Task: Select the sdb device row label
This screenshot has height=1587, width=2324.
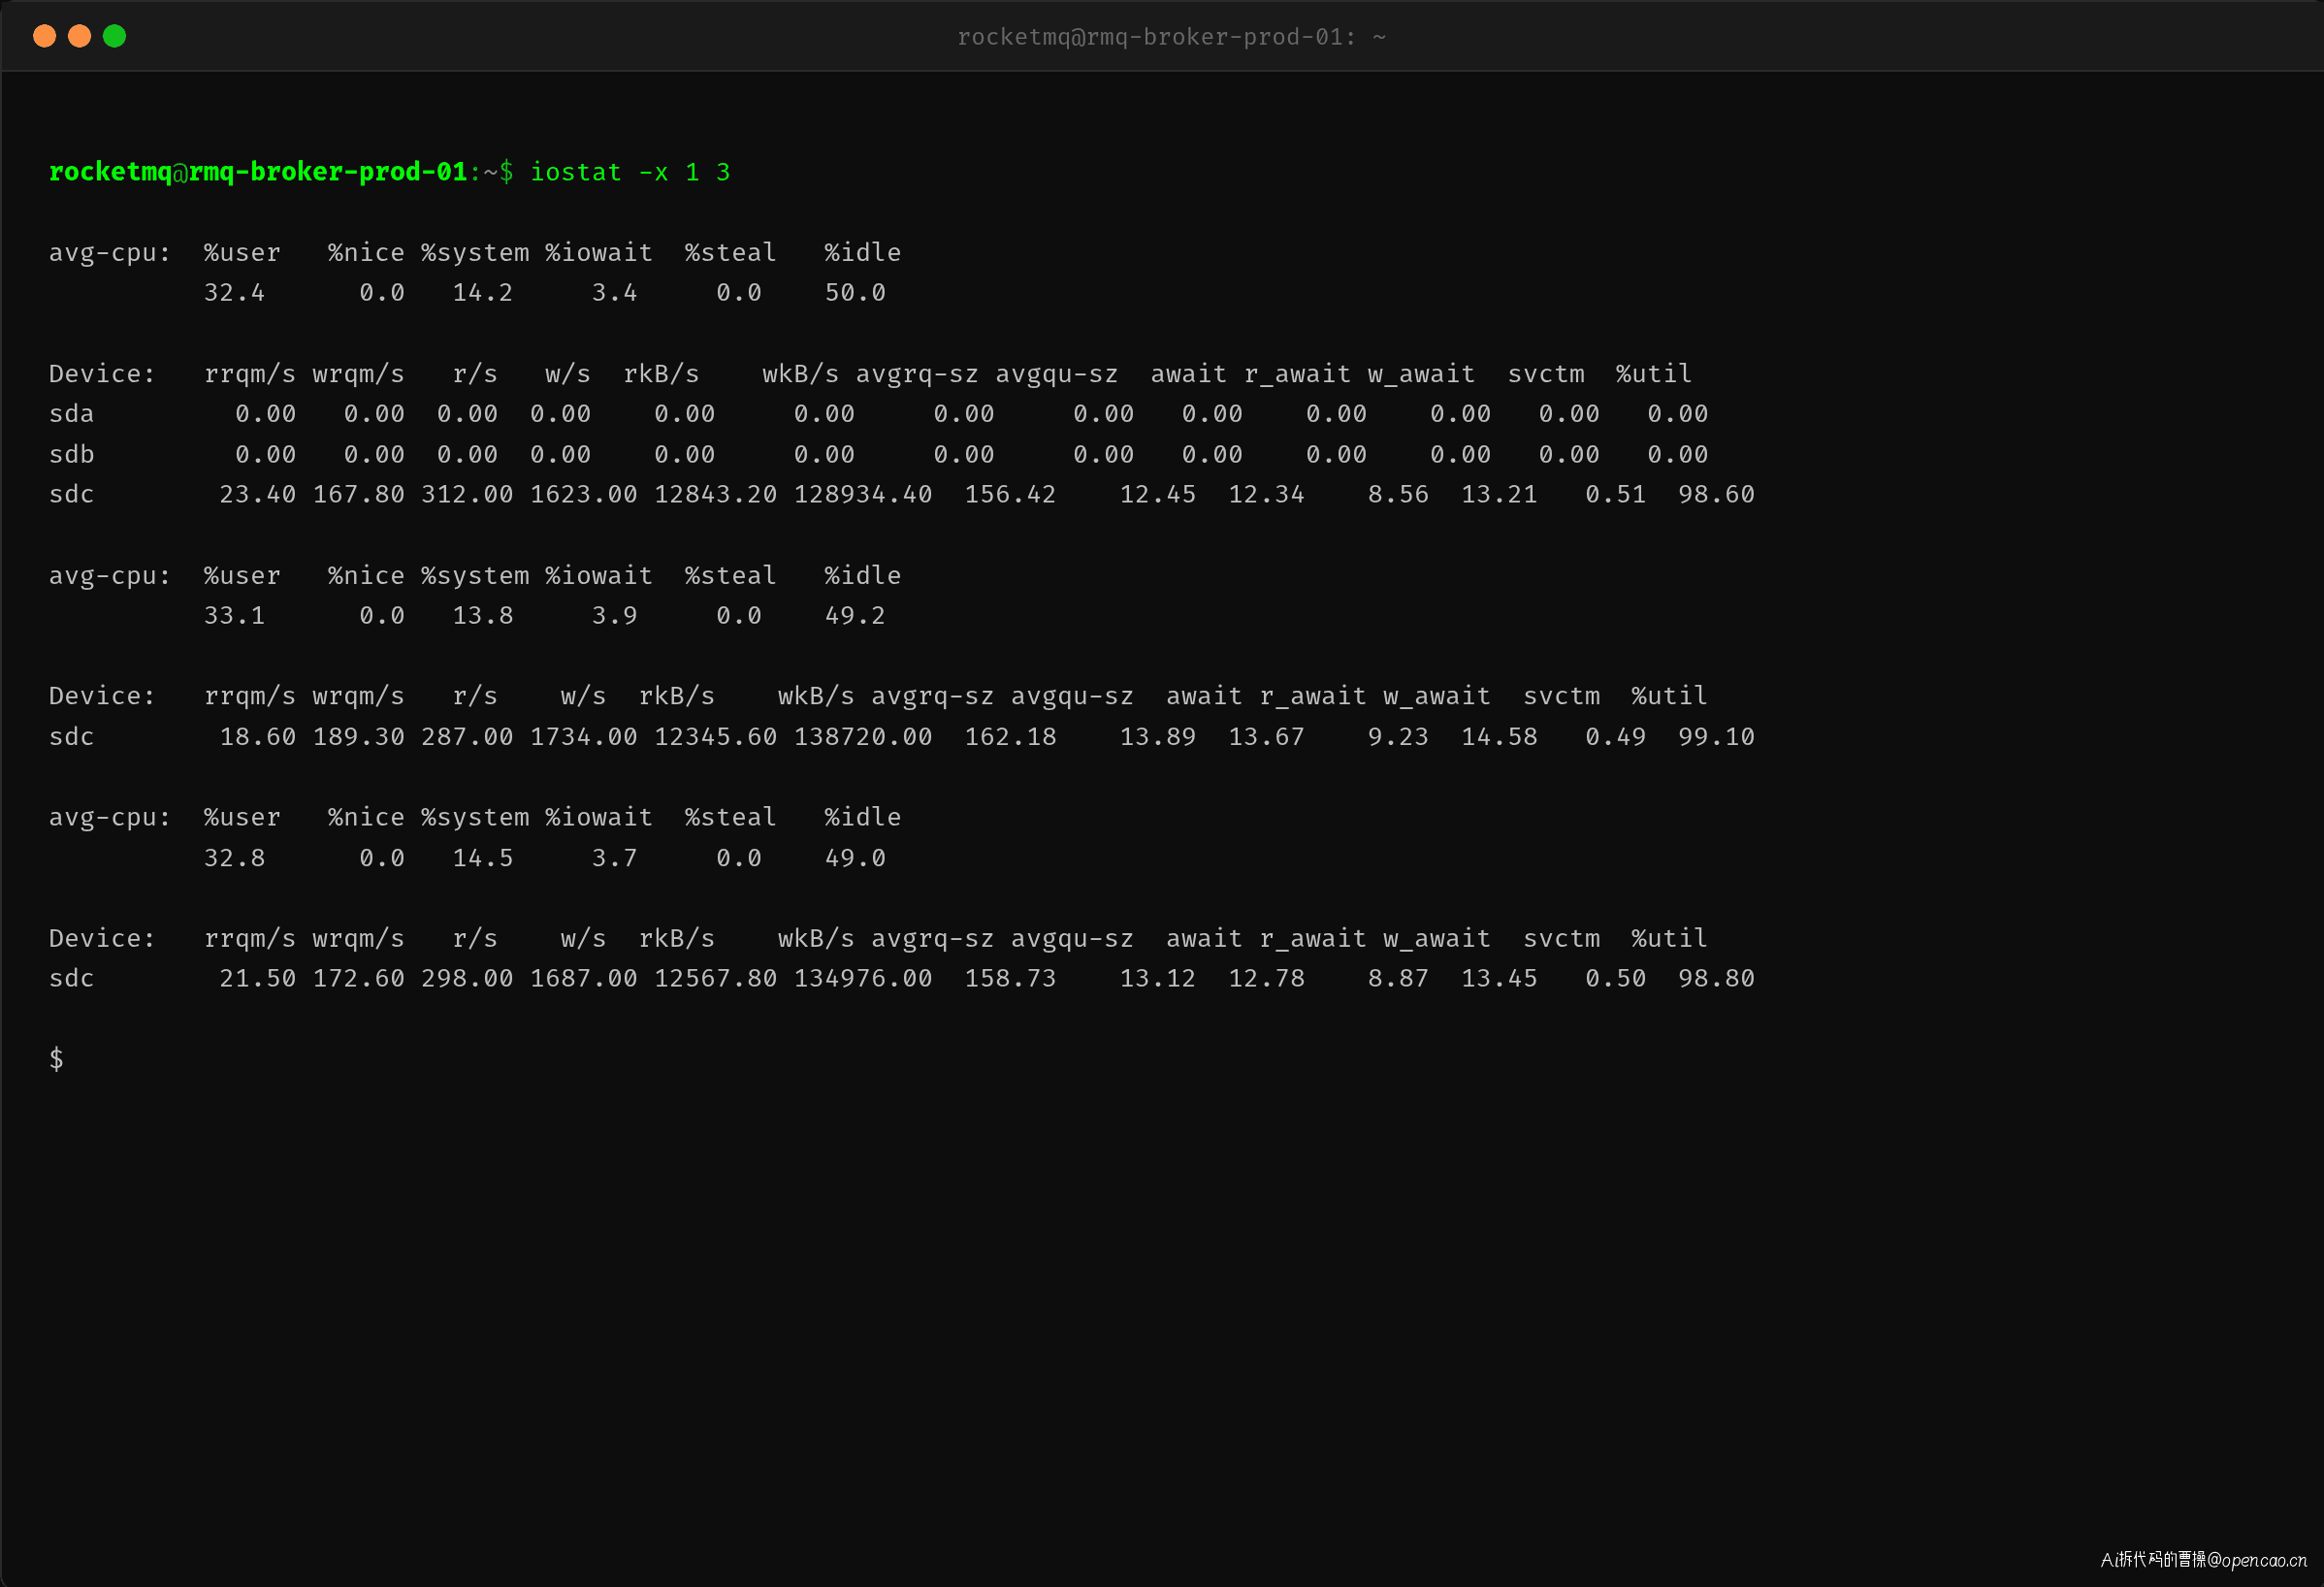Action: [71, 455]
